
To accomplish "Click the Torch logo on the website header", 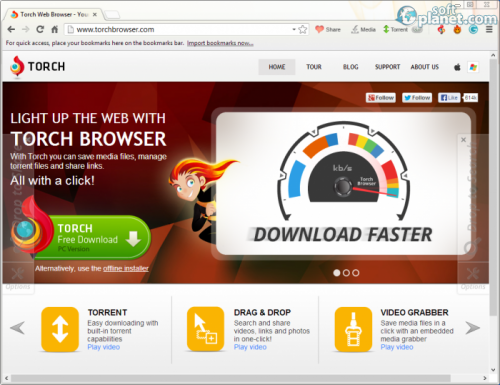I will [37, 66].
